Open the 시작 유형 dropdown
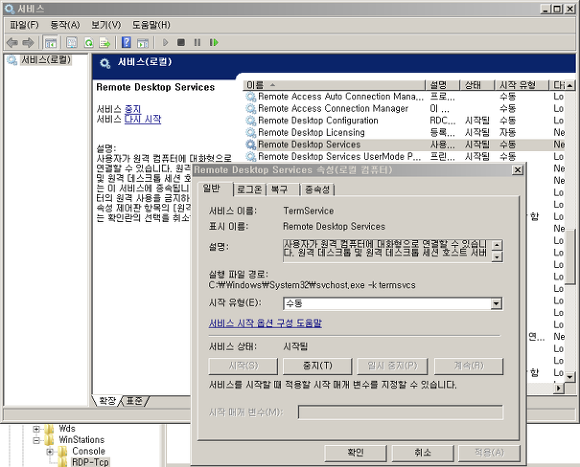Image resolution: width=580 pixels, height=467 pixels. point(496,304)
